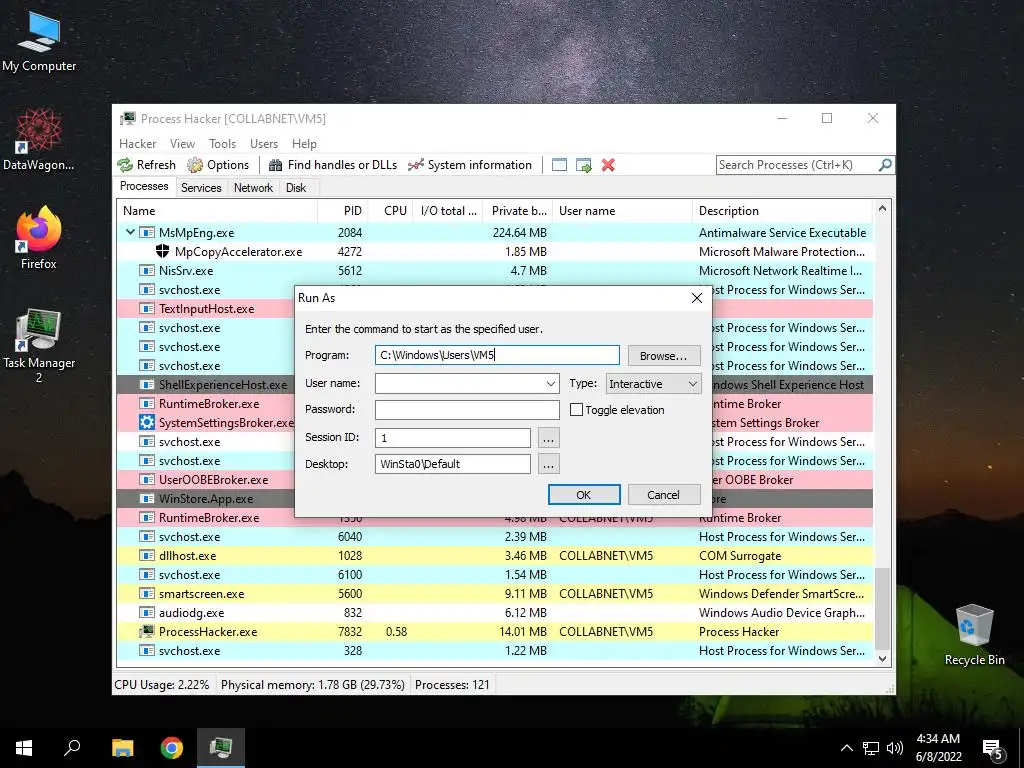The height and width of the screenshot is (768, 1024).
Task: Open the View menu
Action: (x=182, y=144)
